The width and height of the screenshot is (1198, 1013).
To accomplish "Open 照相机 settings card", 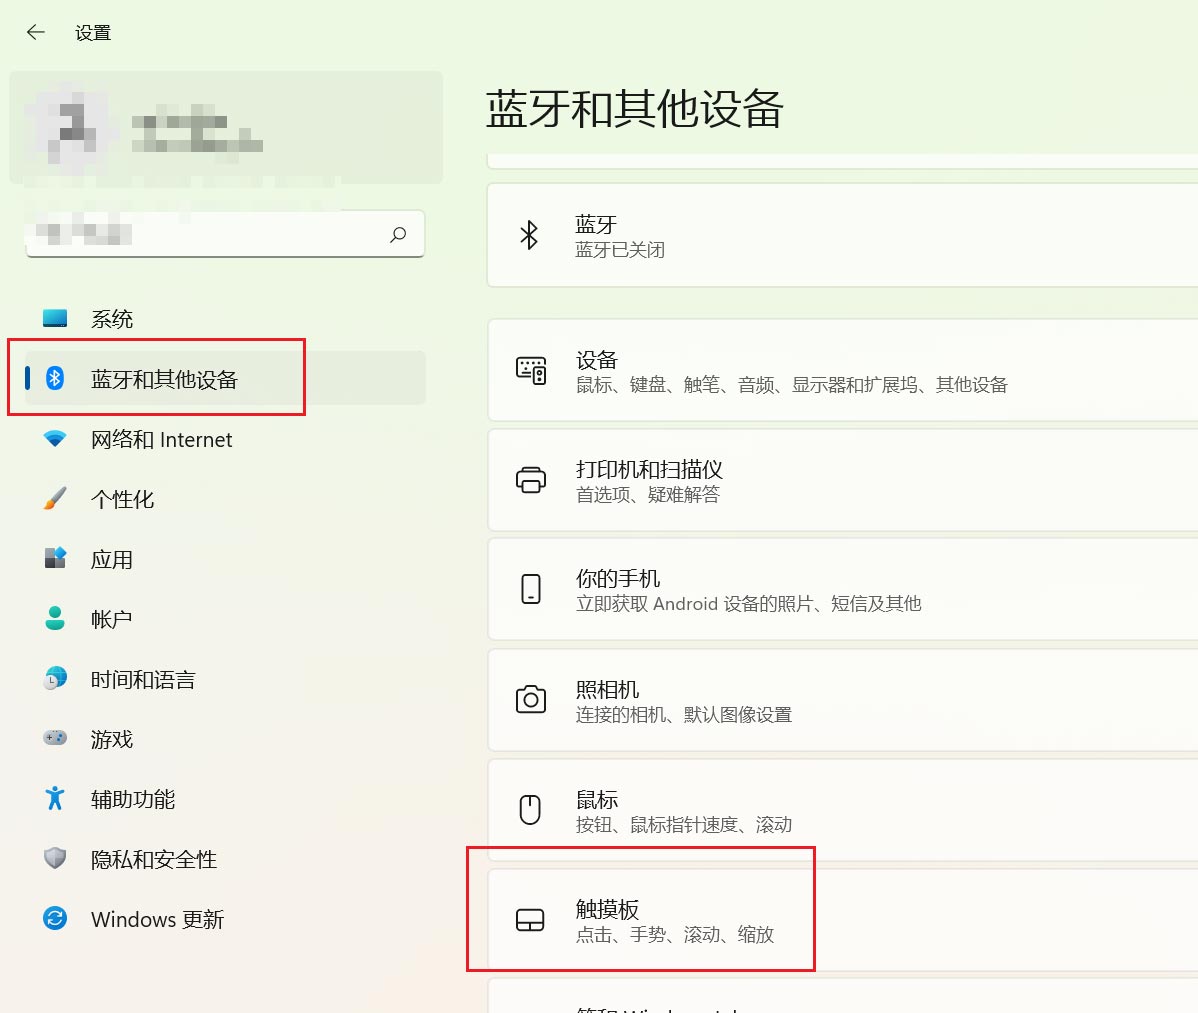I will click(840, 700).
